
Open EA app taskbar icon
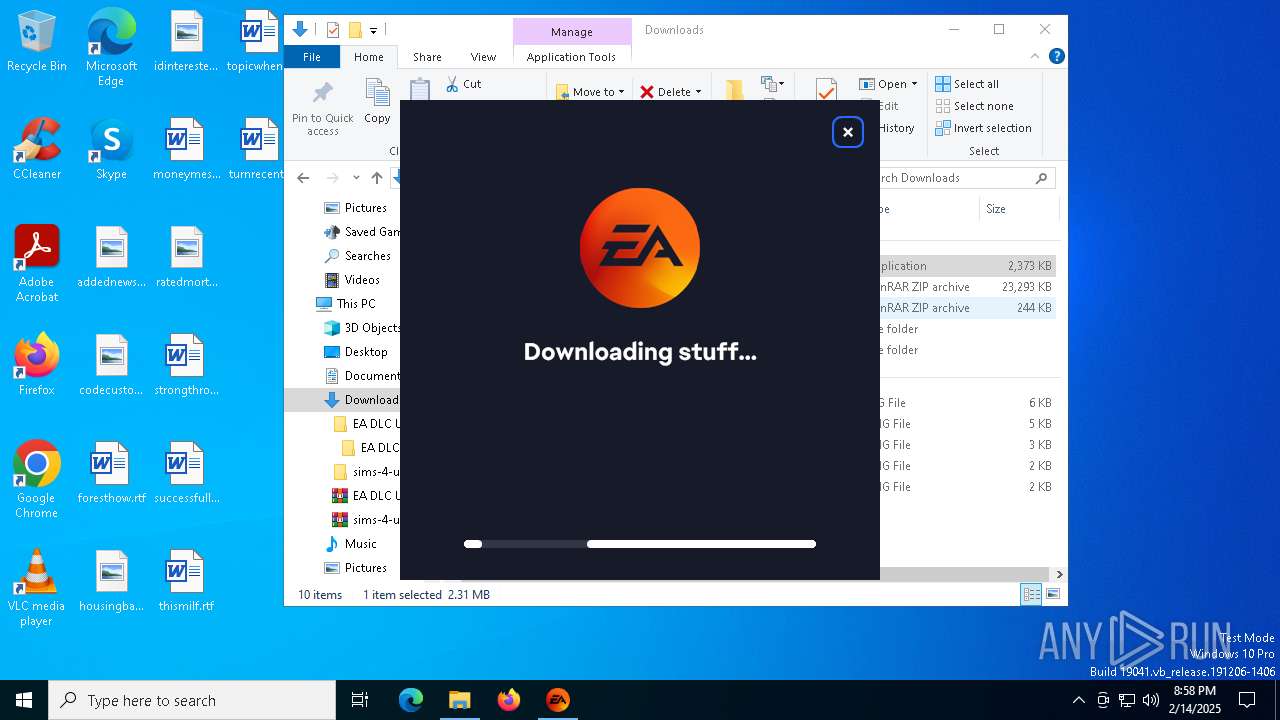click(x=558, y=700)
